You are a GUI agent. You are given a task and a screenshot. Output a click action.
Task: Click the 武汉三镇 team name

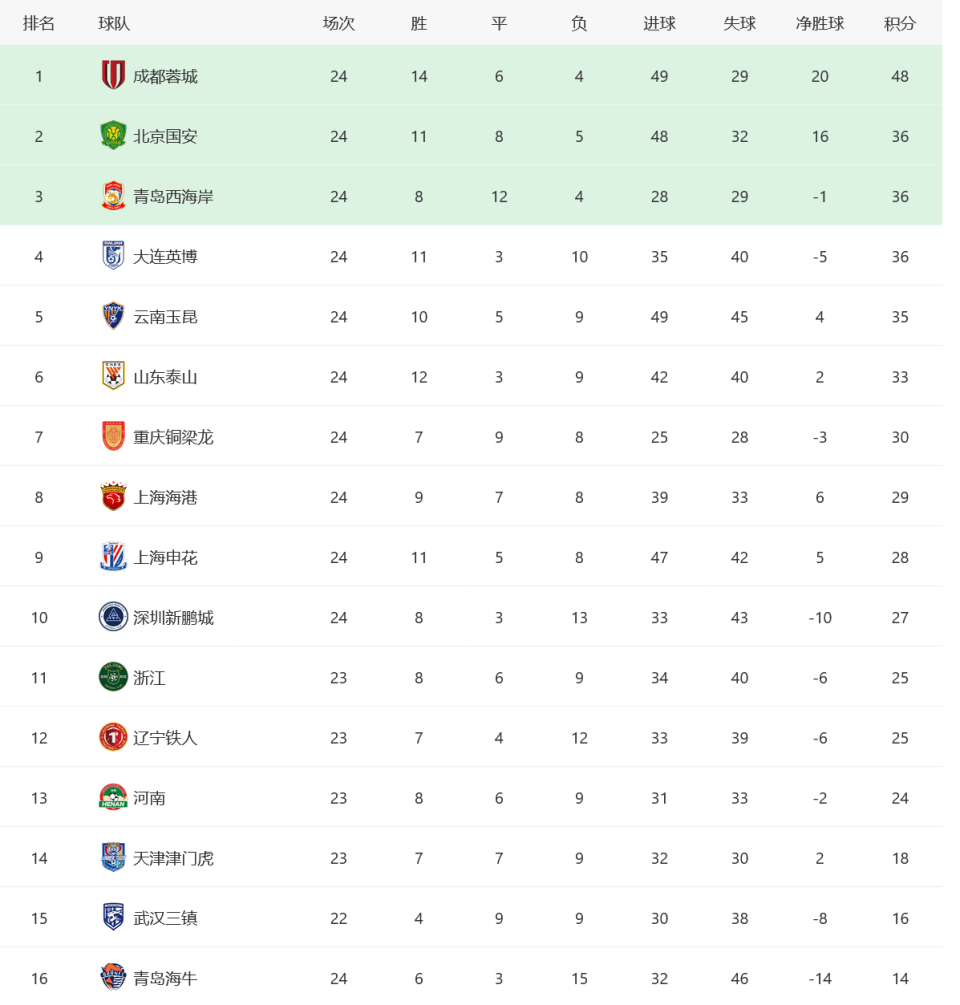coord(165,918)
